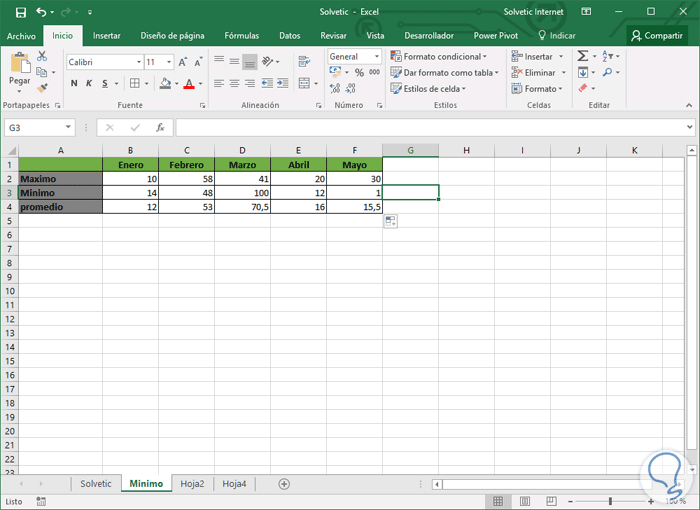Viewport: 700px width, 510px height.
Task: Increase font size with the large A icon
Action: (x=182, y=62)
